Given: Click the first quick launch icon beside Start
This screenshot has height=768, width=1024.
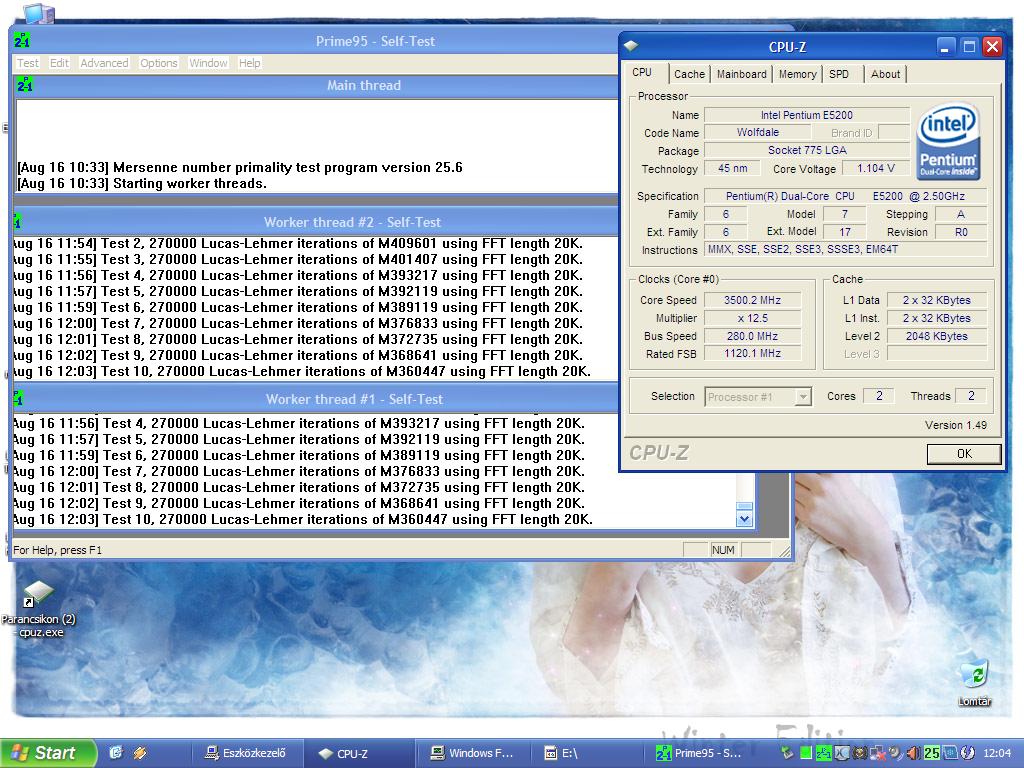Looking at the screenshot, I should (x=116, y=753).
